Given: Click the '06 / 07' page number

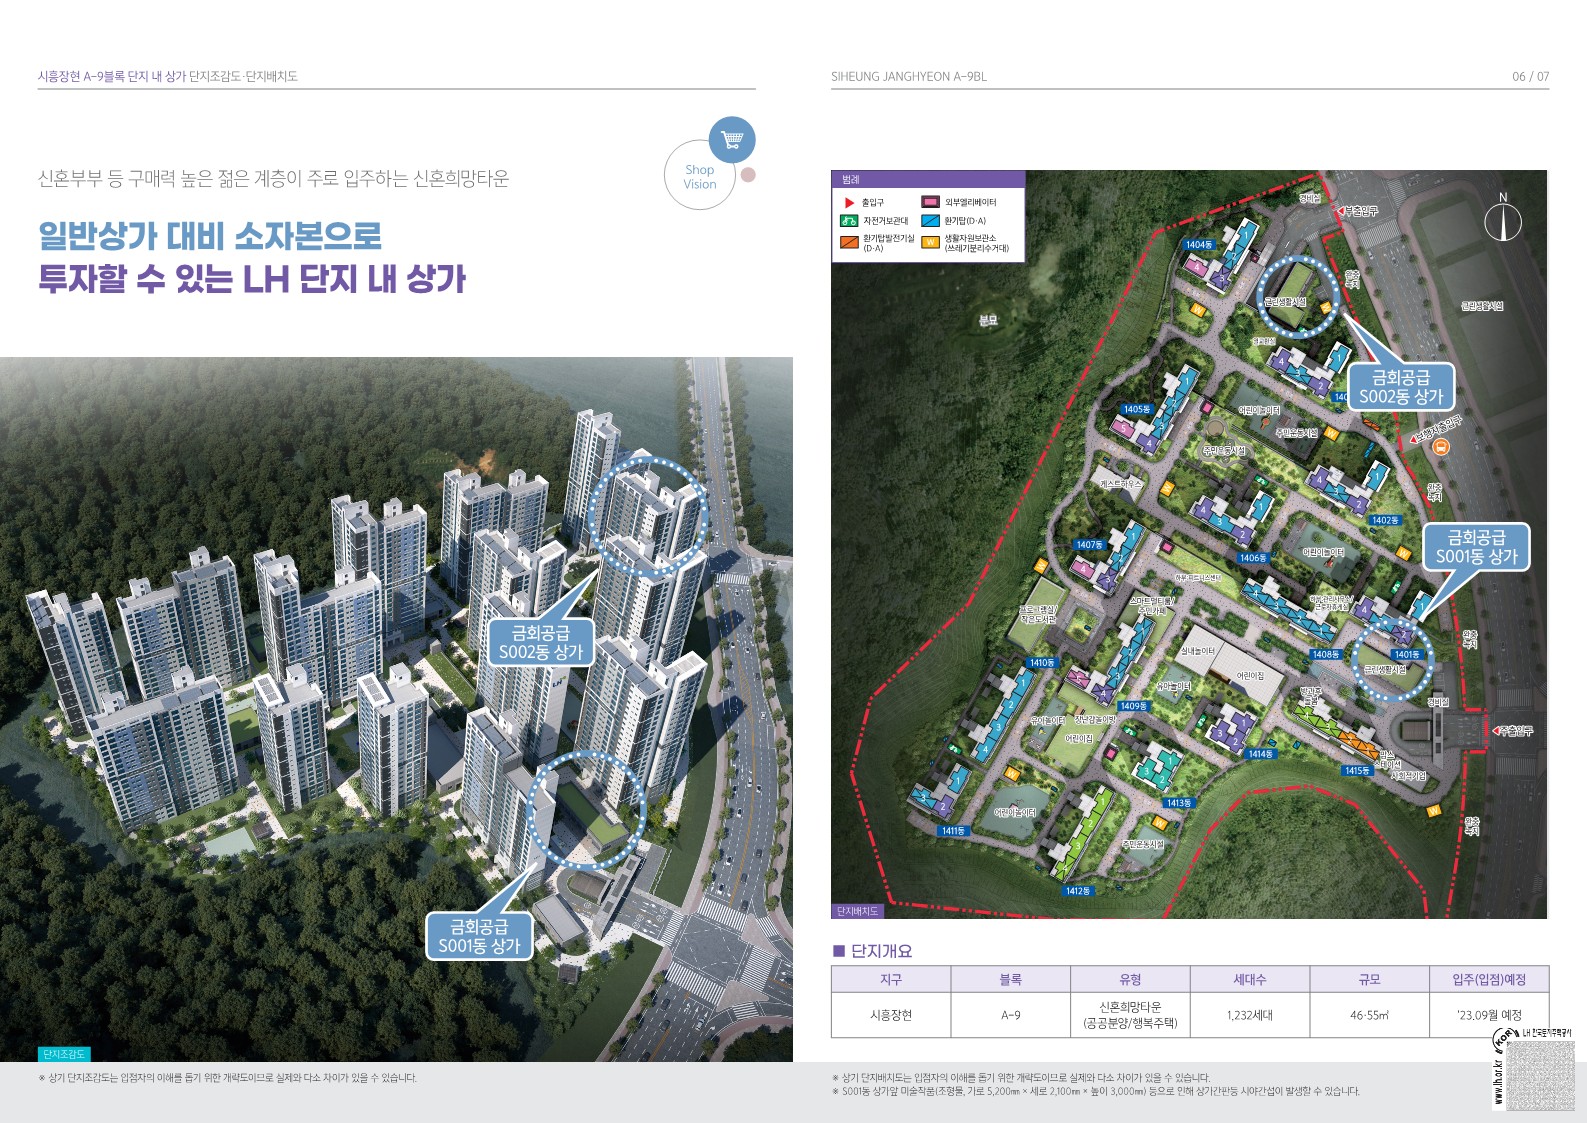Looking at the screenshot, I should [x=1531, y=77].
